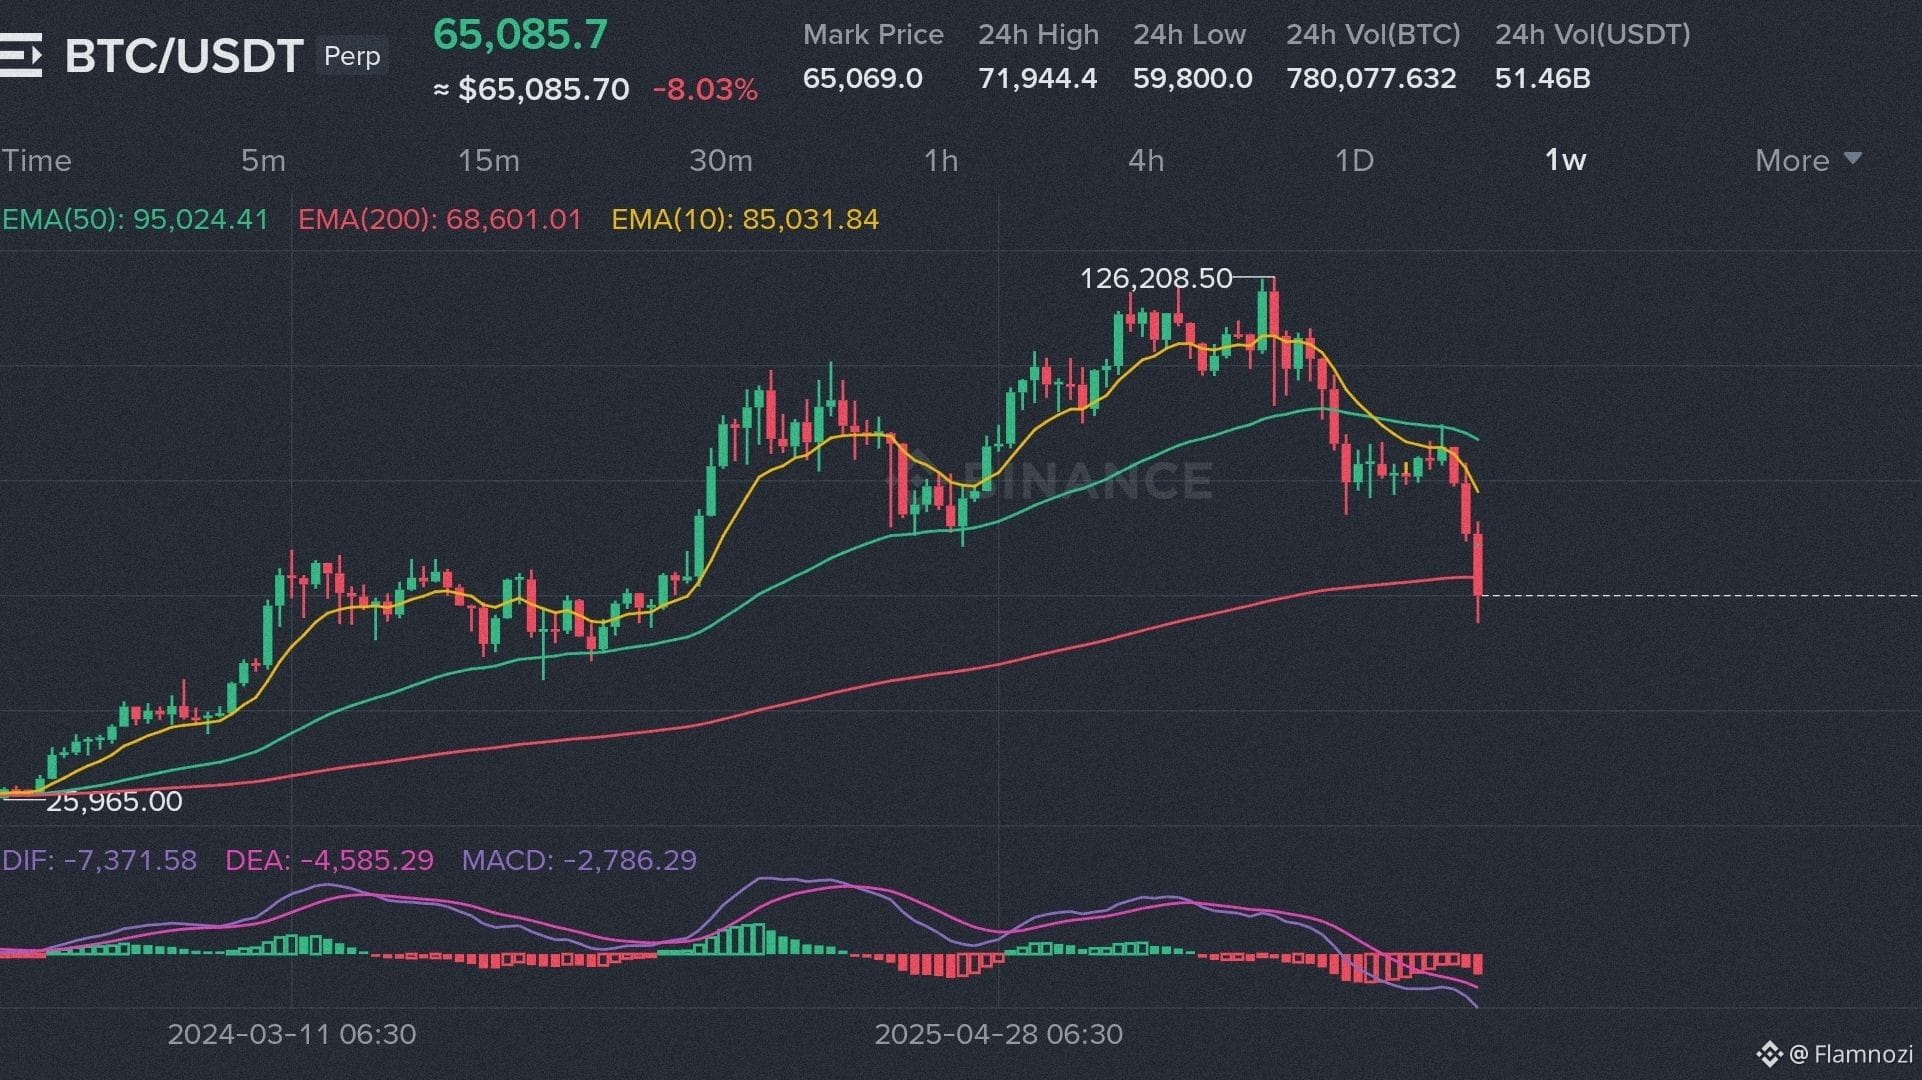This screenshot has width=1922, height=1080.
Task: Switch to the 15m timeframe tab
Action: [488, 160]
